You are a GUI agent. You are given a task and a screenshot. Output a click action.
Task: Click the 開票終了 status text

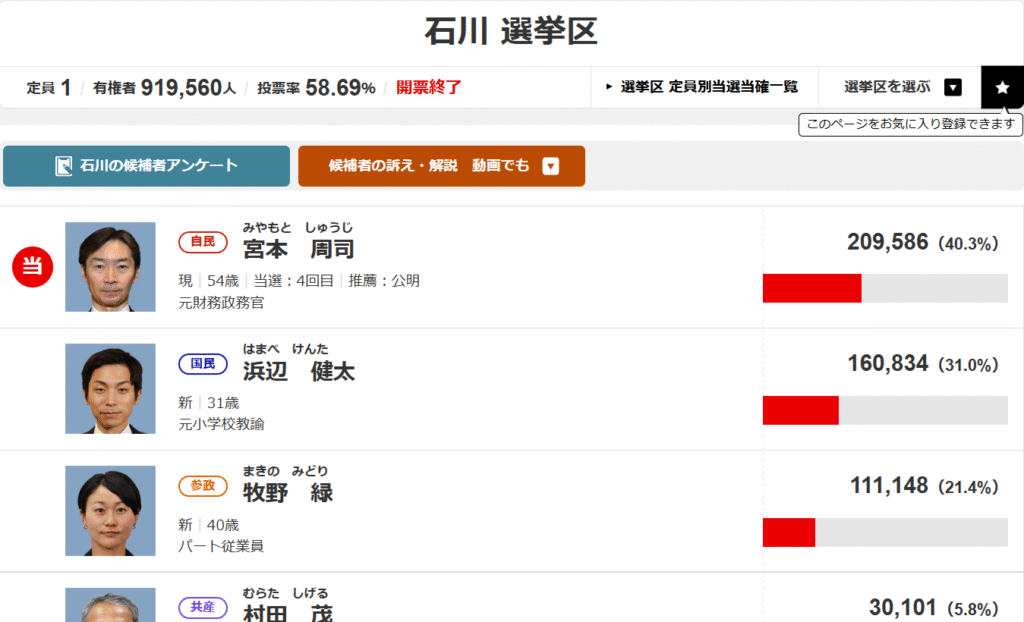429,88
